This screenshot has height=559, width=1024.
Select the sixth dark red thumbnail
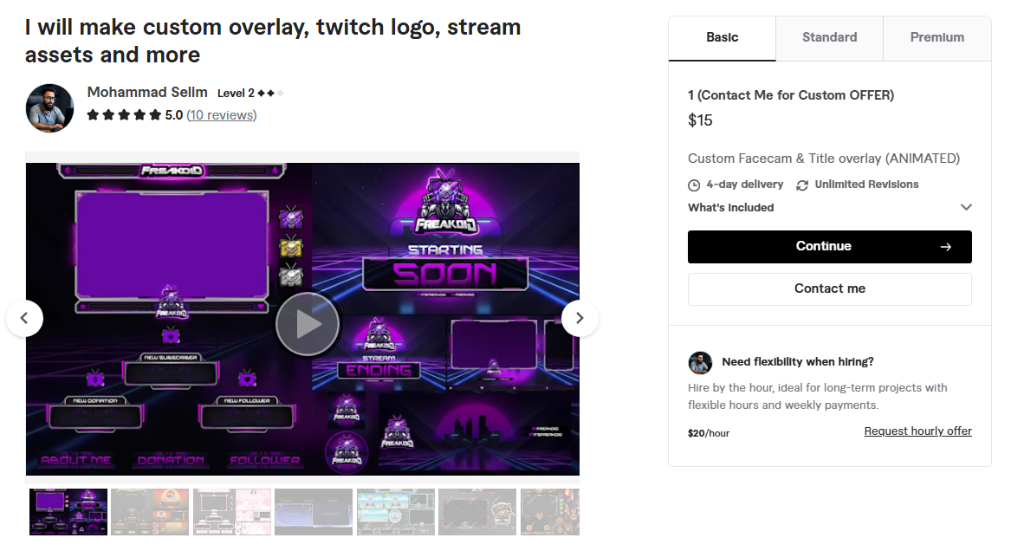coord(477,512)
